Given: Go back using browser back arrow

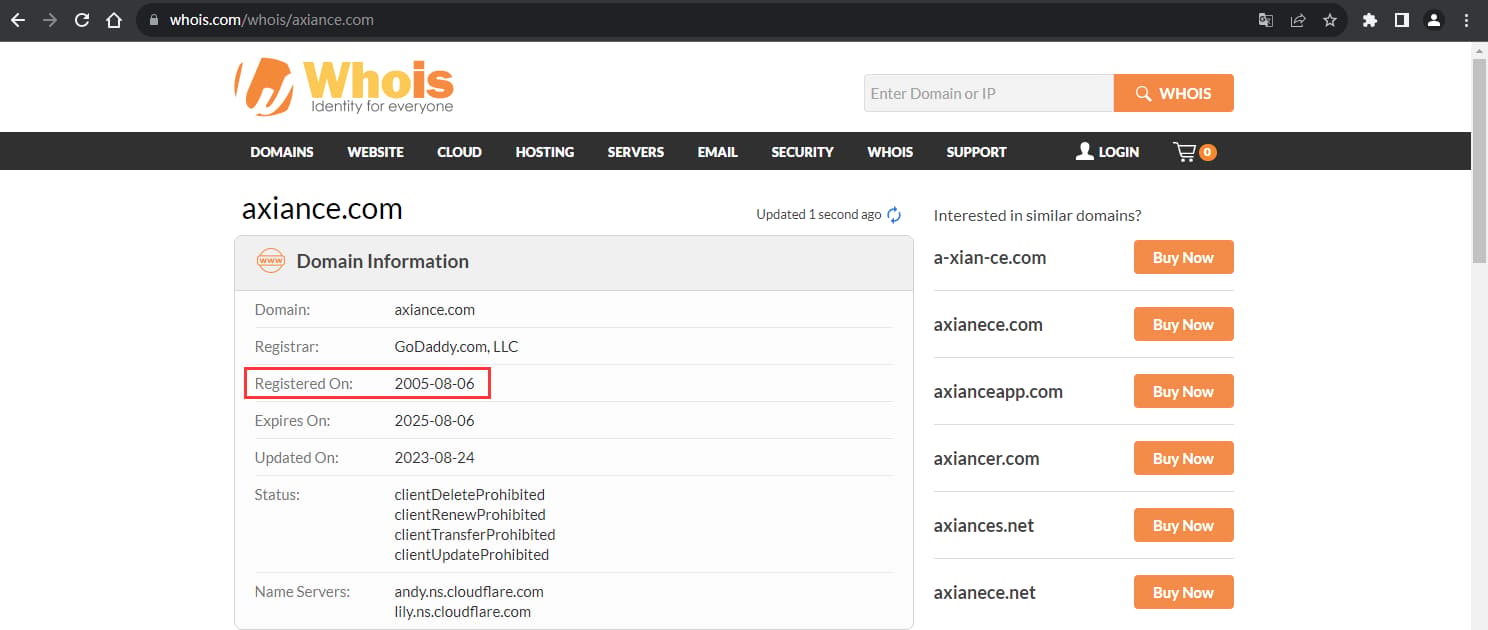Looking at the screenshot, I should pos(18,20).
